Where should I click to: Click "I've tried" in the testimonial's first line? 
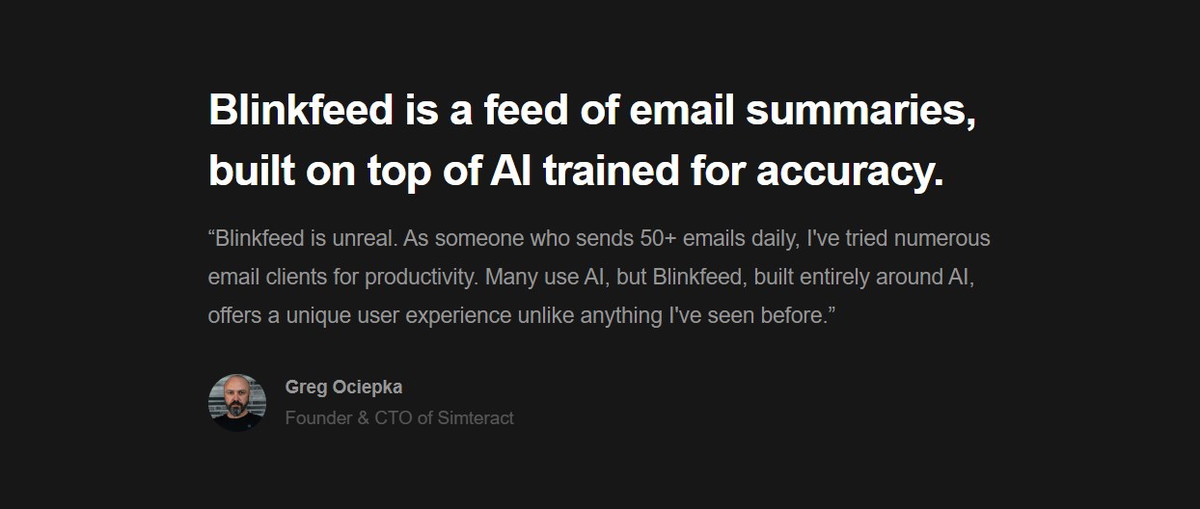(x=848, y=240)
